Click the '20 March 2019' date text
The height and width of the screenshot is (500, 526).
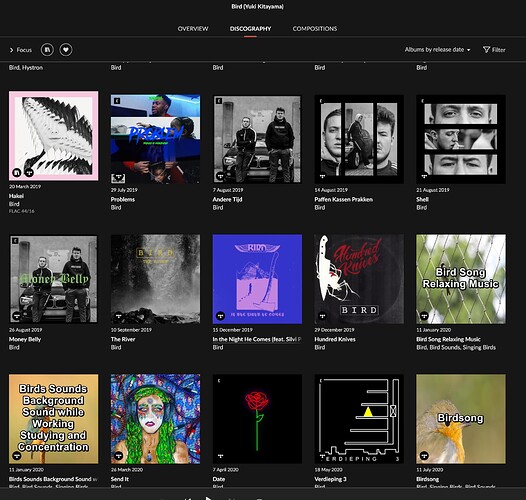point(25,187)
